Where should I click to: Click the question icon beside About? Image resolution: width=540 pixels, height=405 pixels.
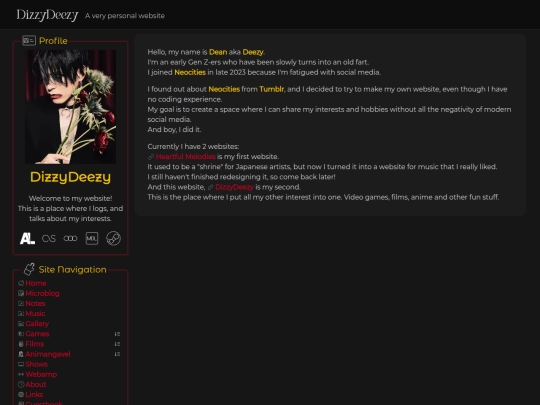21,384
